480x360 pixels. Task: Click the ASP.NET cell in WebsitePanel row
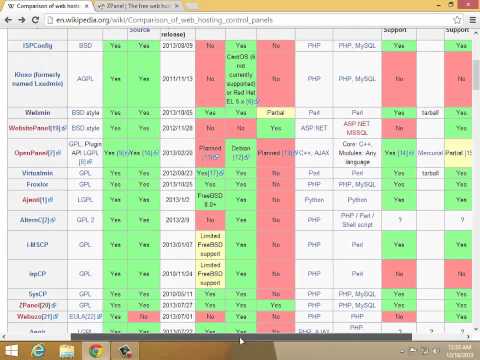click(x=314, y=128)
